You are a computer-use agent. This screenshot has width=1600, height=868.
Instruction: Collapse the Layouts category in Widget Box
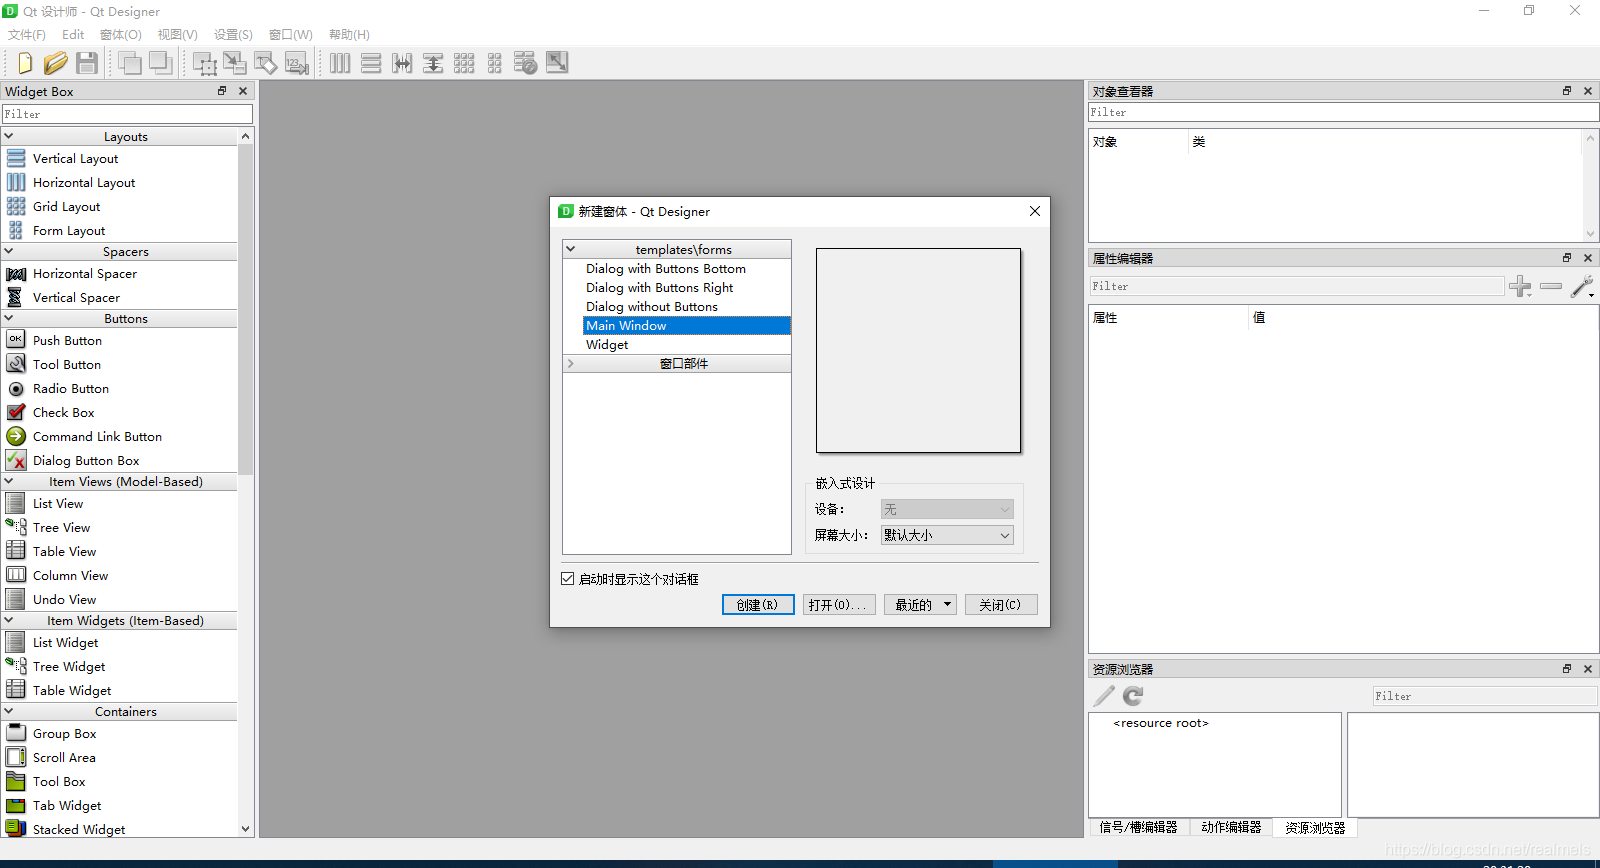tap(9, 136)
